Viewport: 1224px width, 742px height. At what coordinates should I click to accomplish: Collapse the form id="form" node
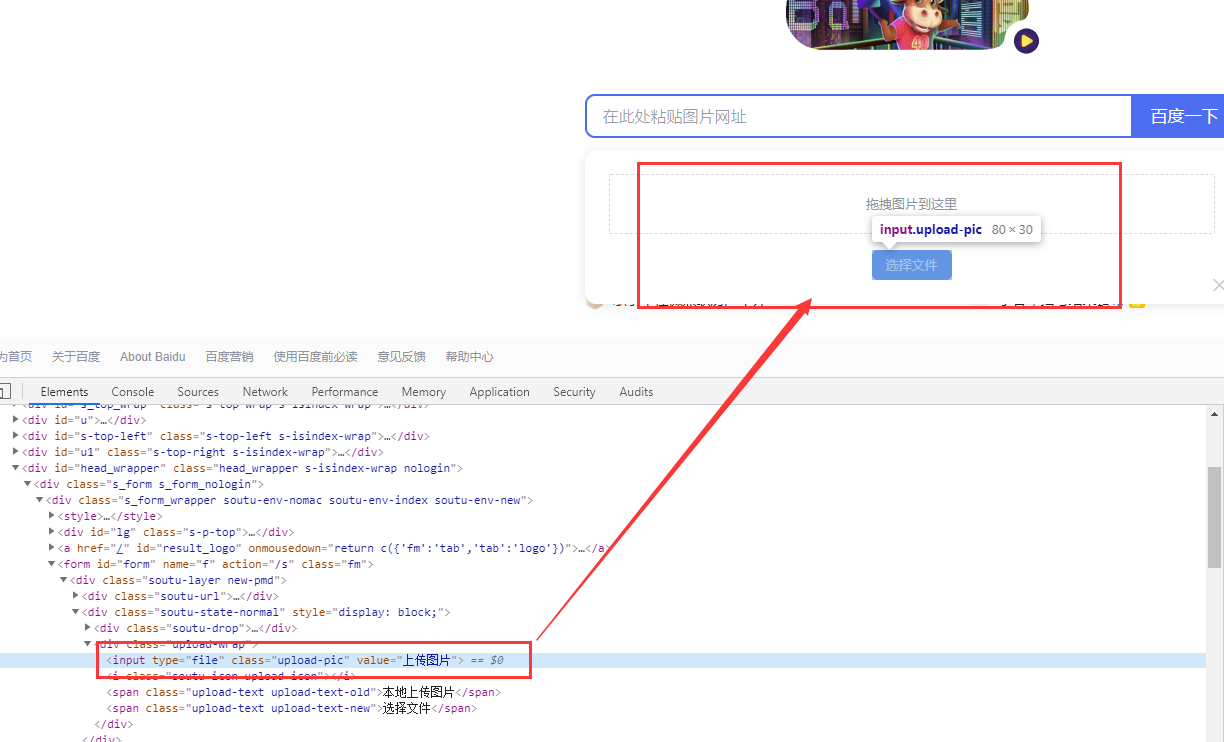tap(51, 563)
